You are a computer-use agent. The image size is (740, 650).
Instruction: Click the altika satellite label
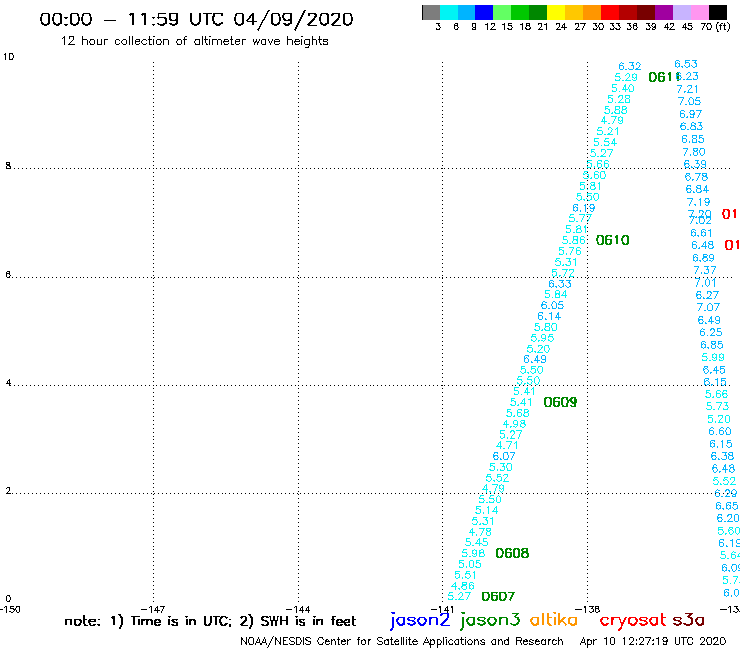click(x=553, y=620)
